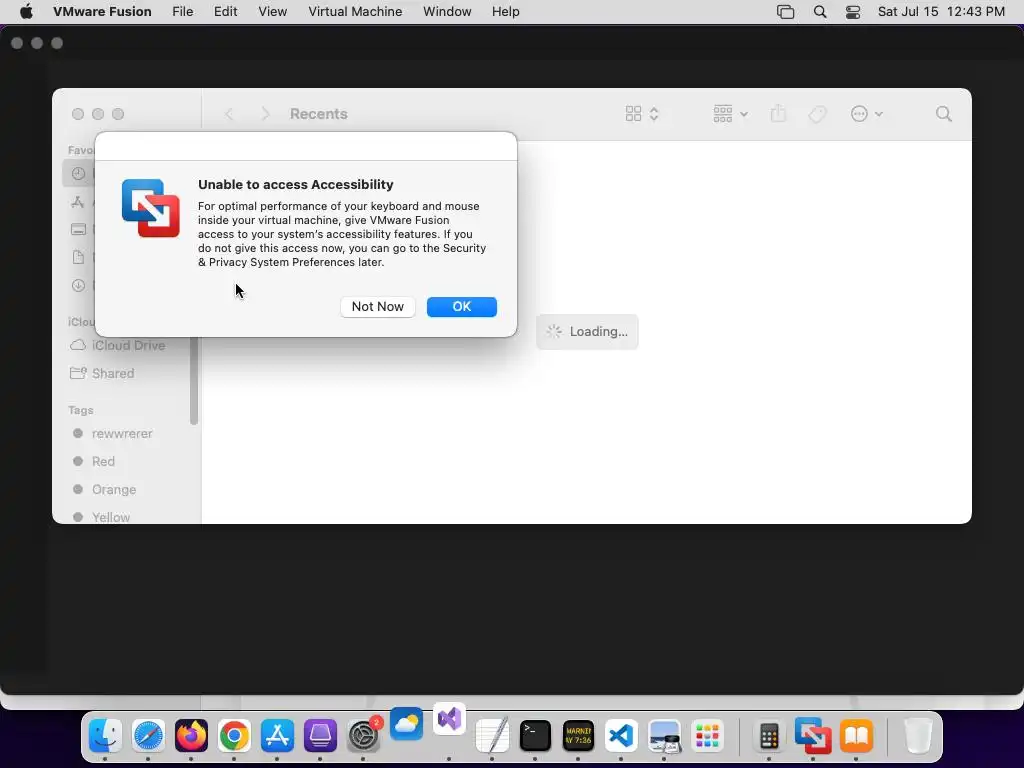Click the Finder Tags toolbar icon
This screenshot has width=1024, height=768.
point(817,114)
